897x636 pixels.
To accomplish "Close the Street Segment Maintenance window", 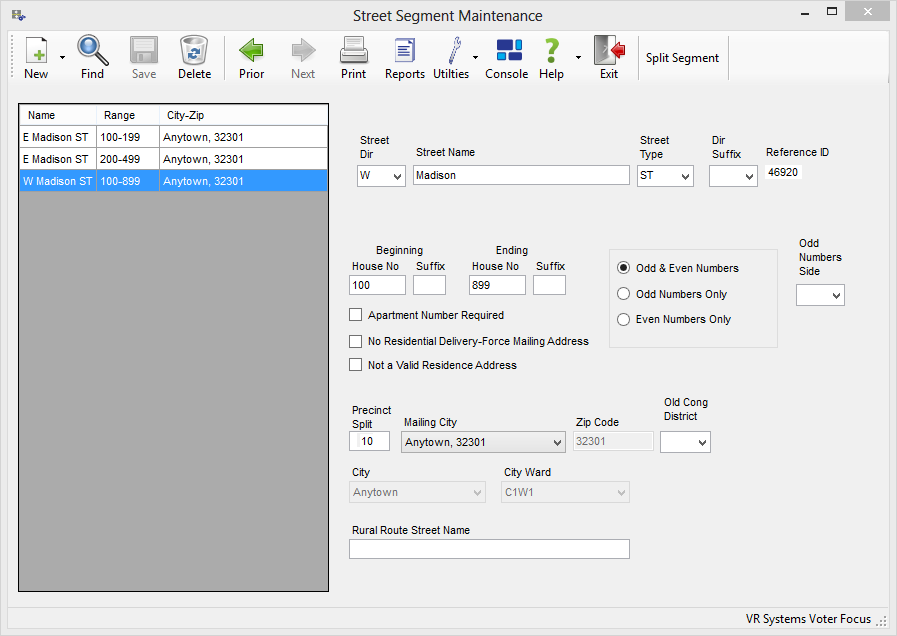I will click(868, 12).
